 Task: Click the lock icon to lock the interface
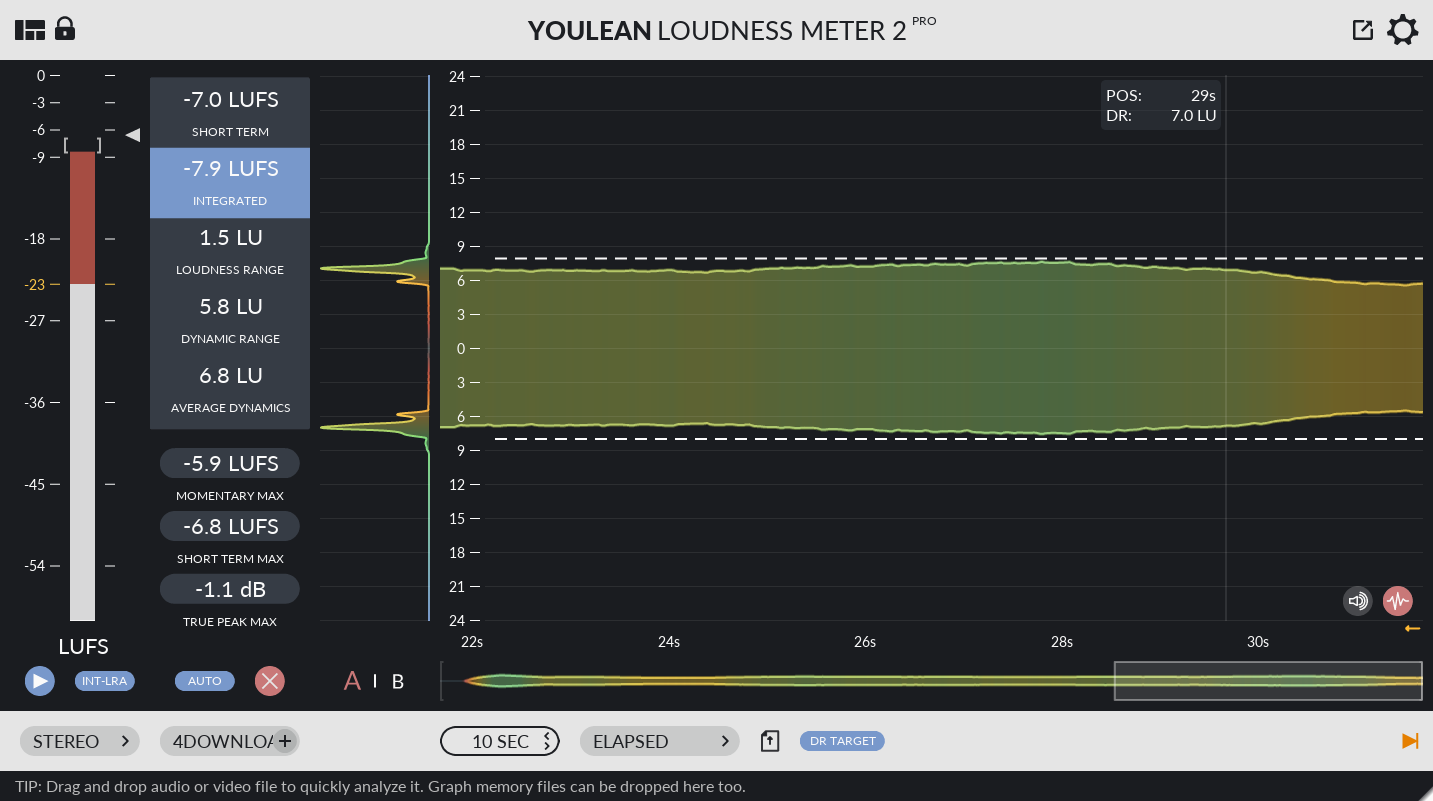[64, 29]
